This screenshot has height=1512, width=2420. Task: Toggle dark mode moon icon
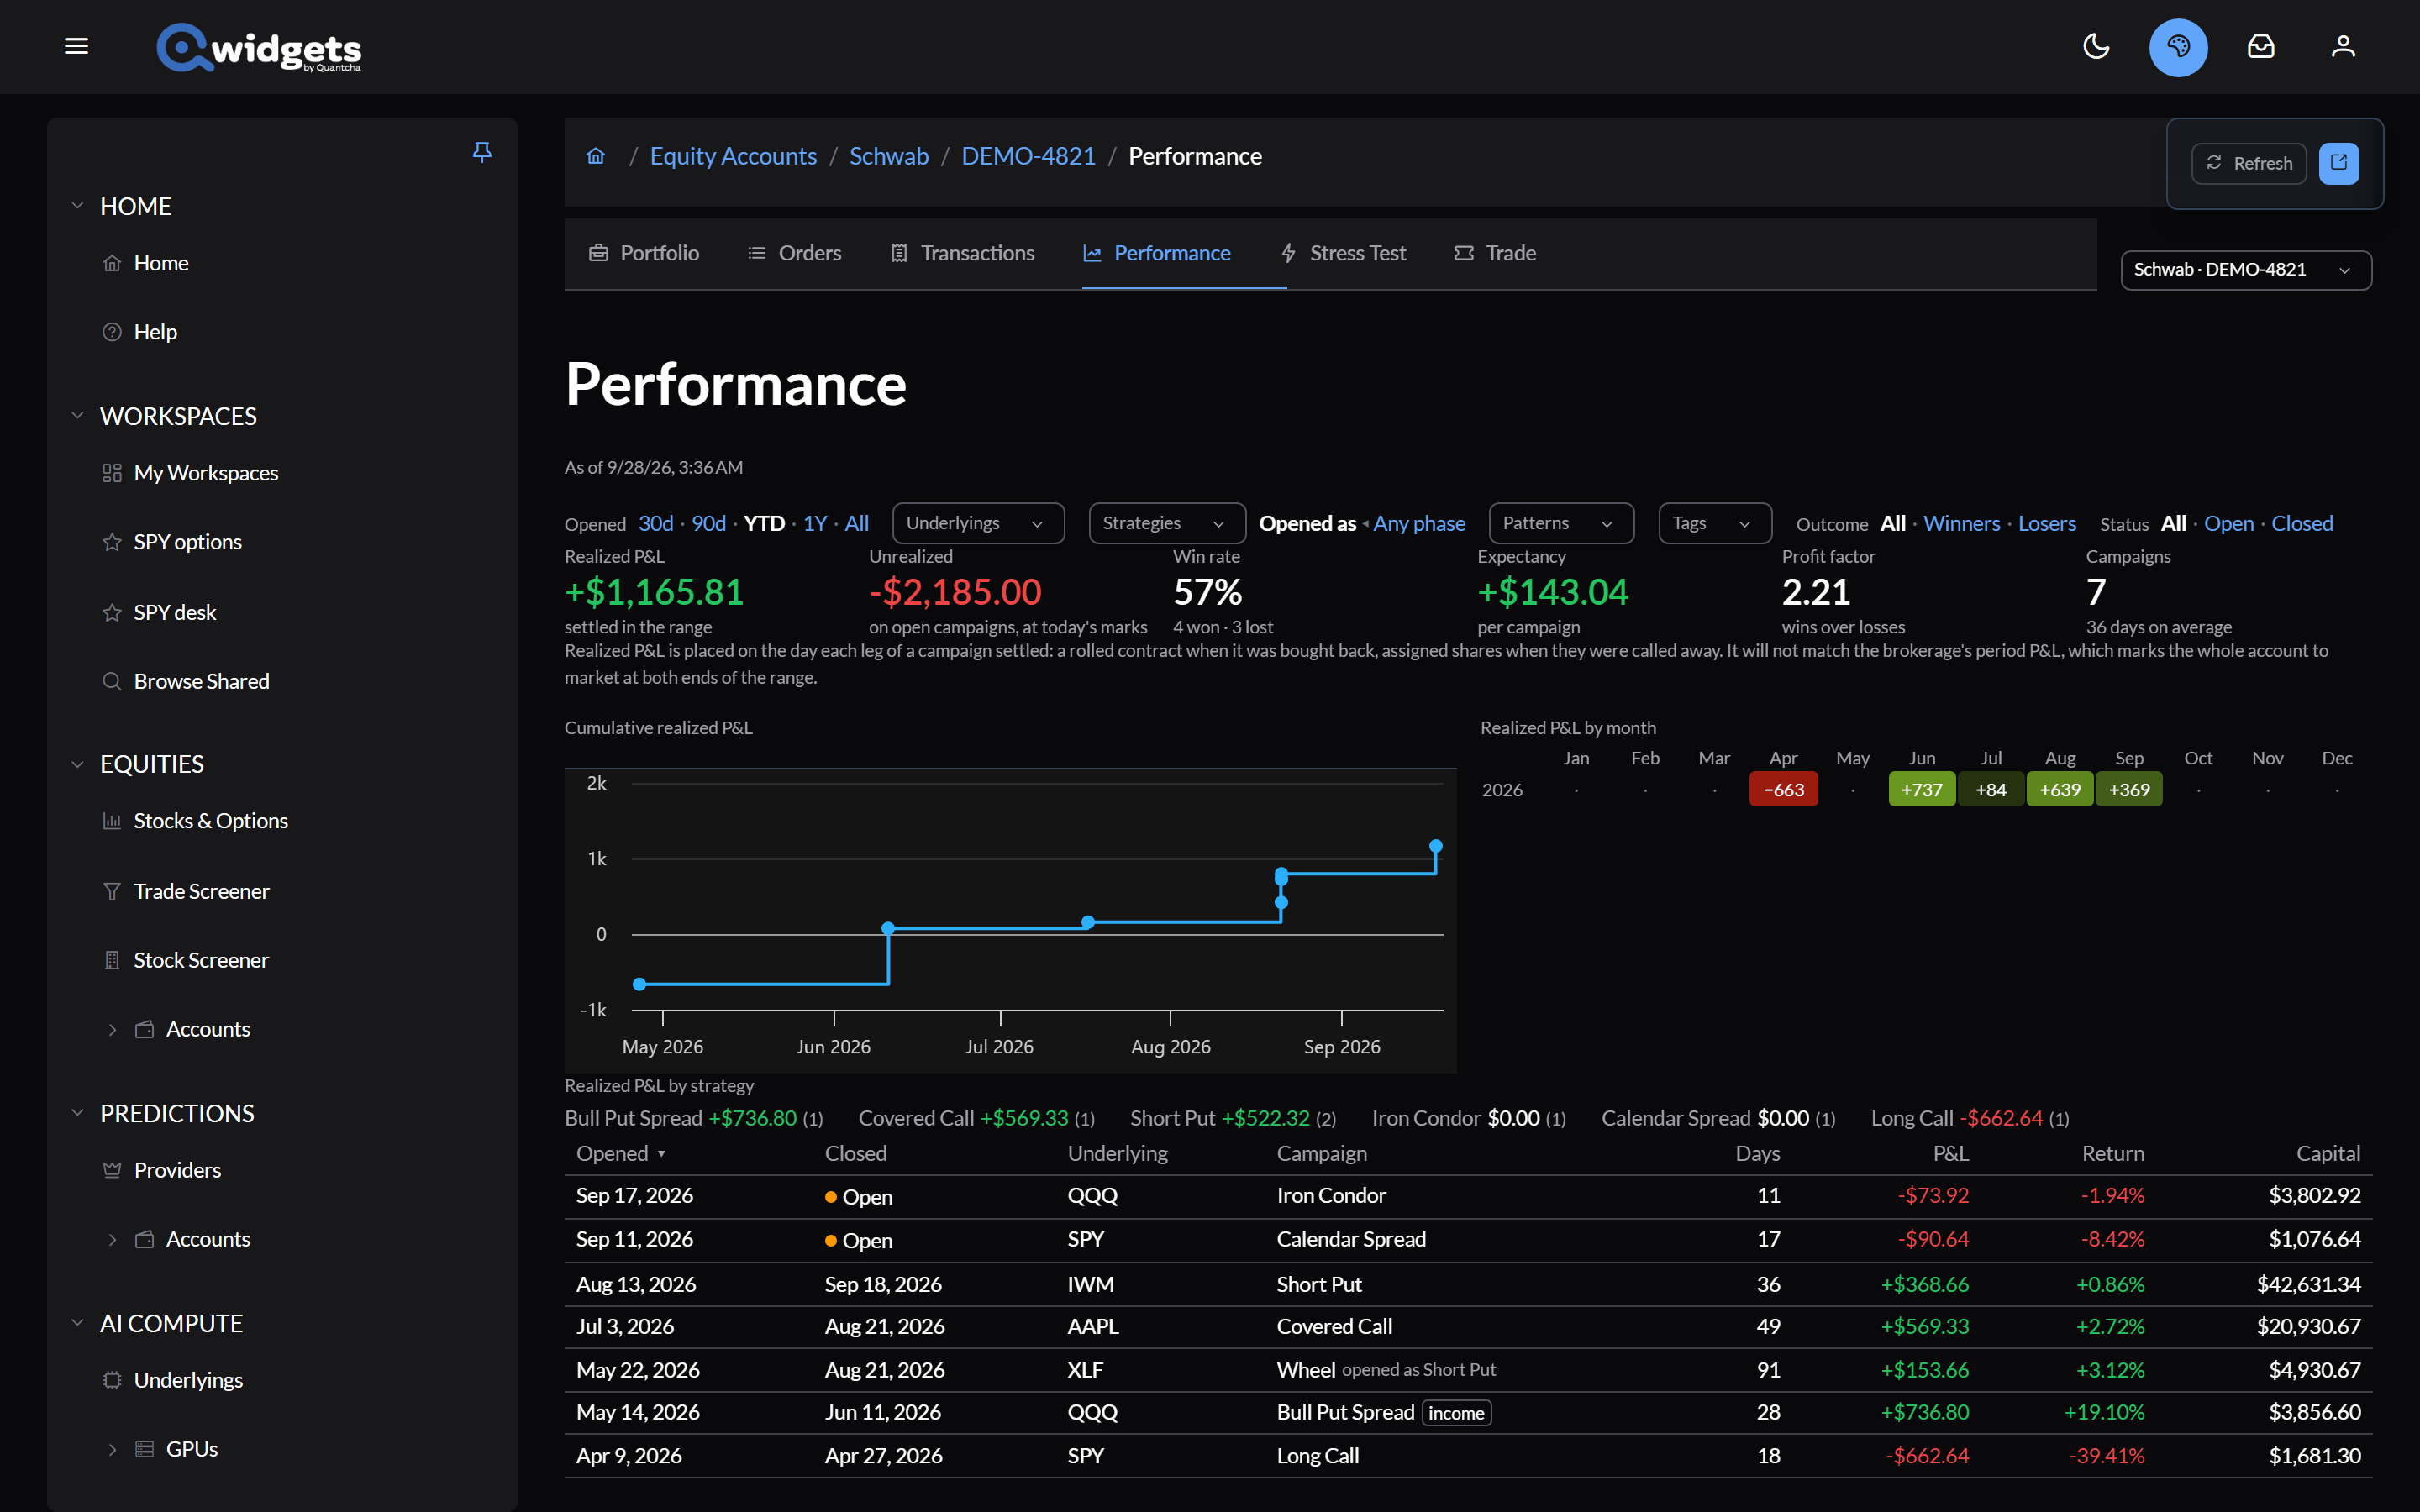(2096, 46)
